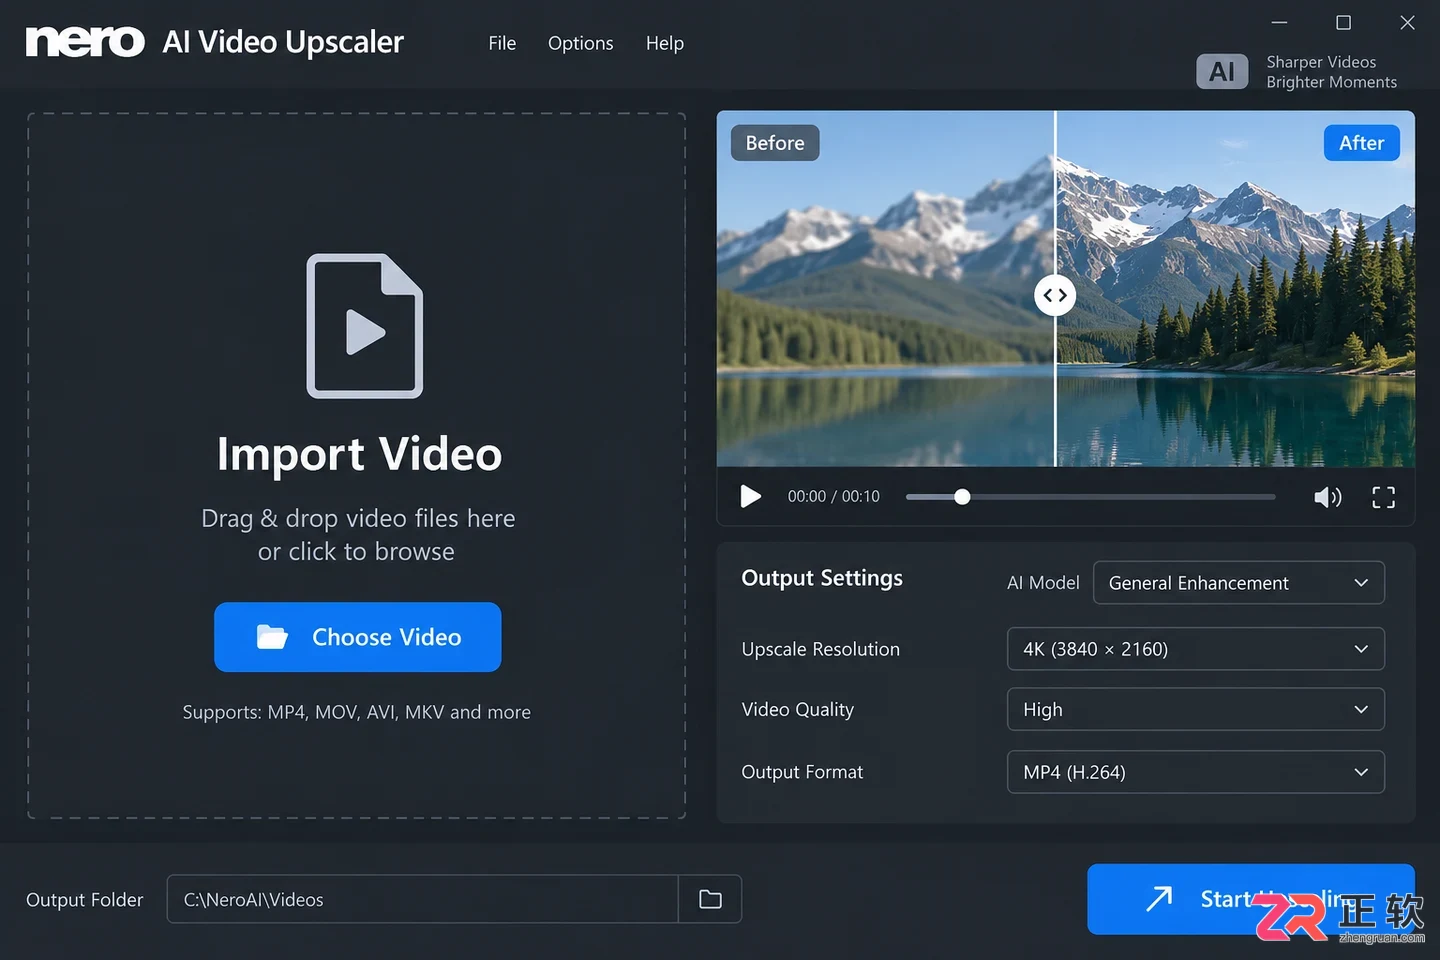1440x960 pixels.
Task: Mute the preview volume speaker icon
Action: pyautogui.click(x=1327, y=498)
